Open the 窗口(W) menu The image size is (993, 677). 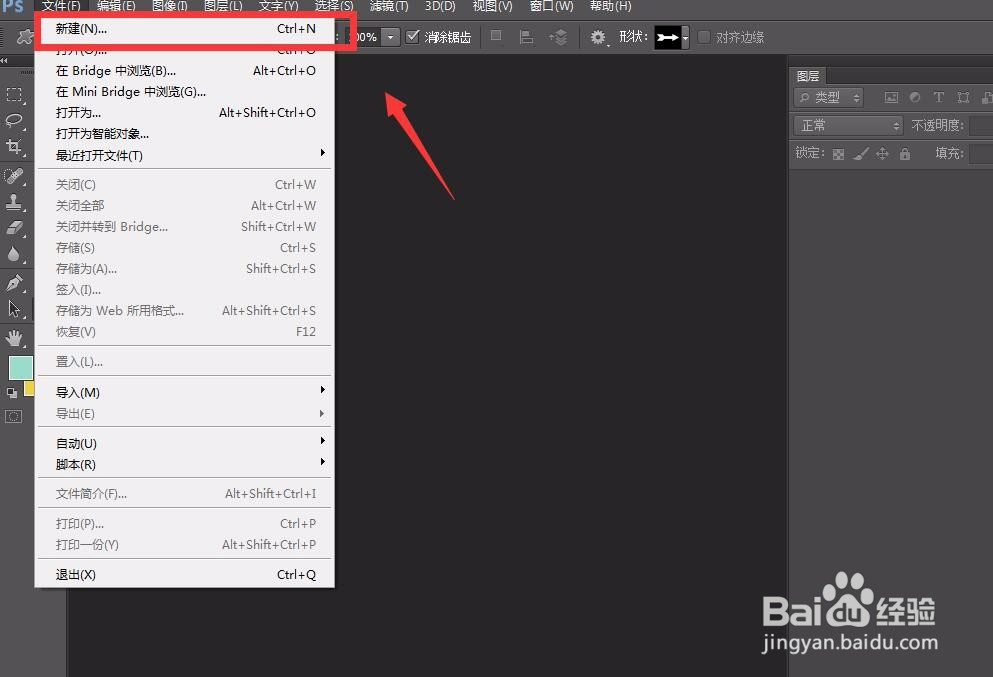click(x=551, y=6)
